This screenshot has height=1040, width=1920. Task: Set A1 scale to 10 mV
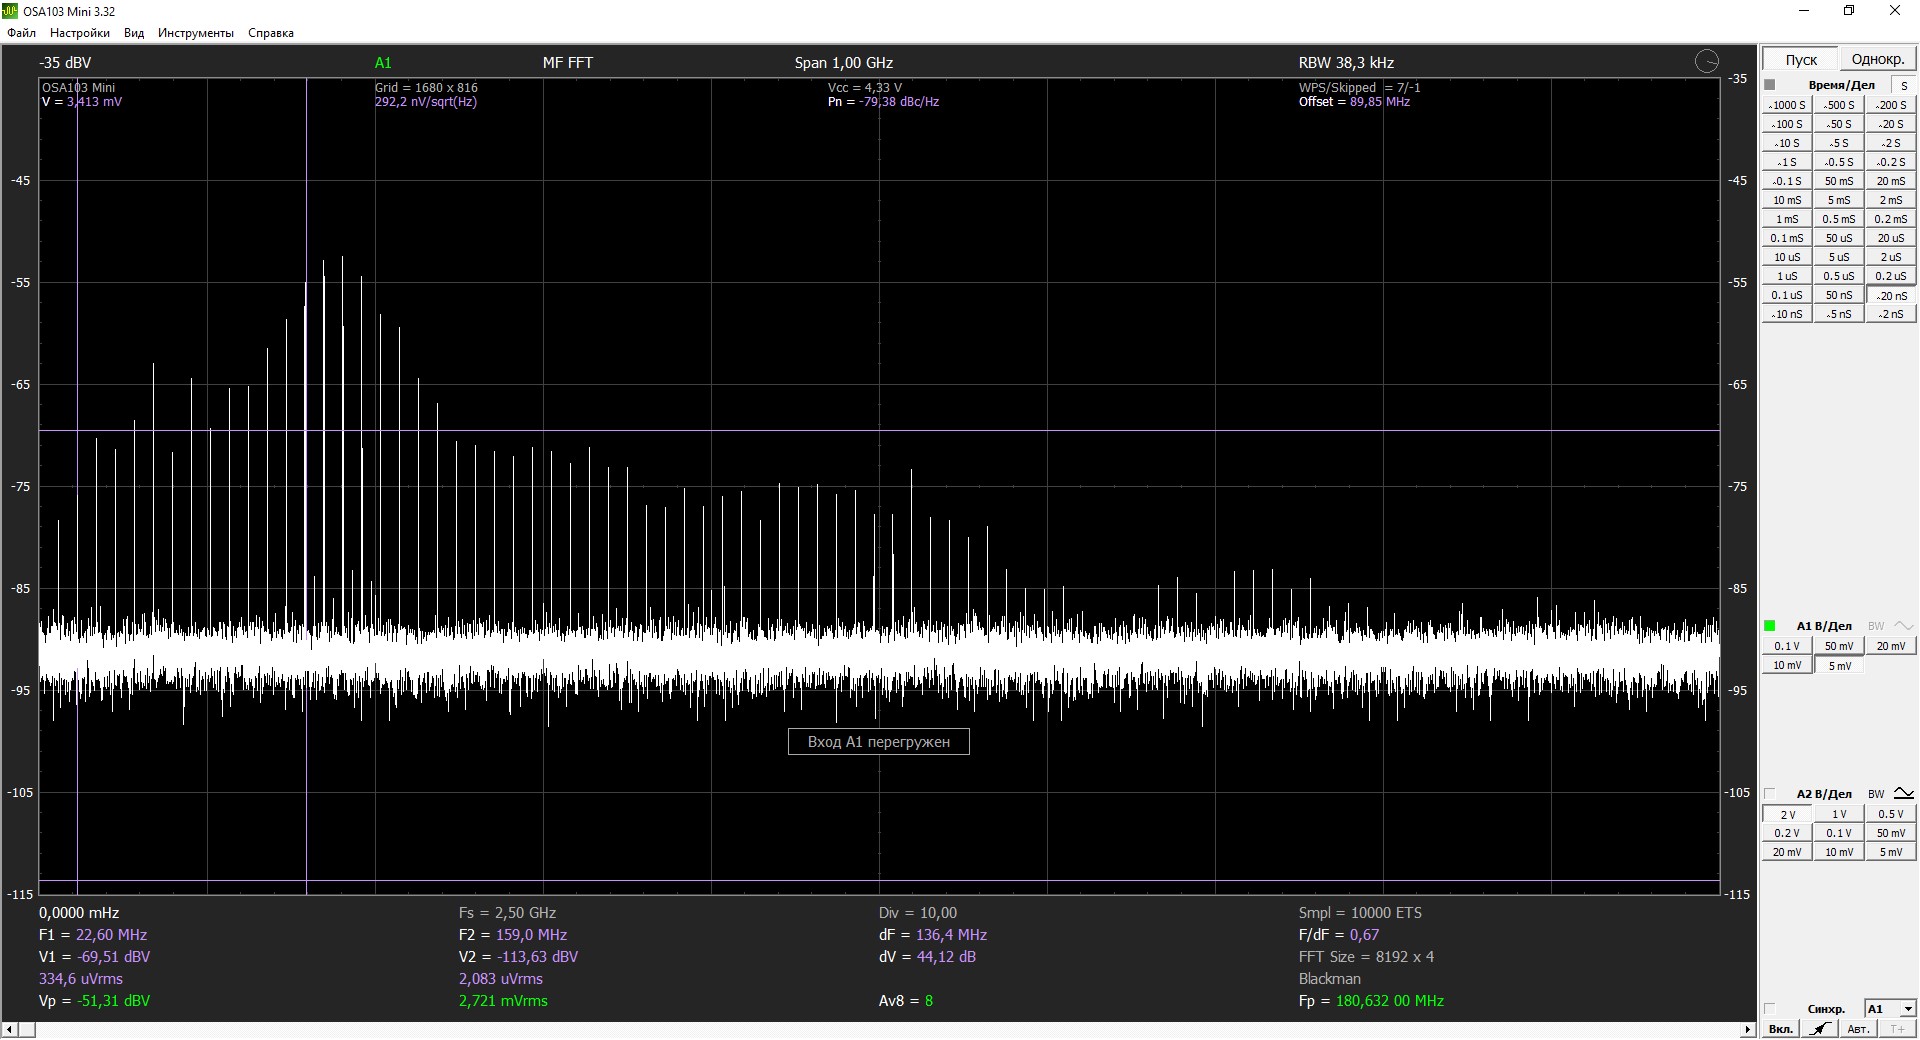1787,665
